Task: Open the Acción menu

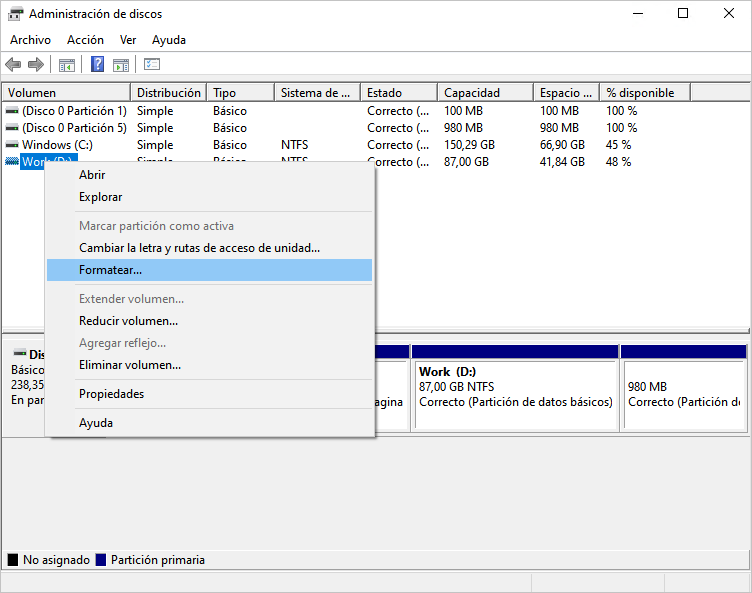Action: click(85, 40)
